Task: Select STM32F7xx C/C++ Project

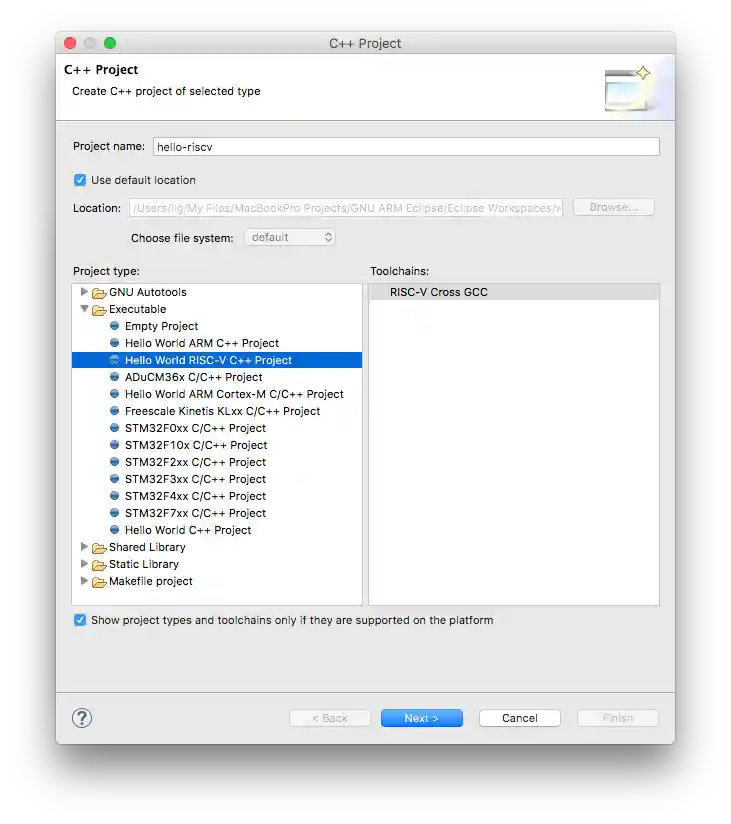Action: (x=195, y=513)
